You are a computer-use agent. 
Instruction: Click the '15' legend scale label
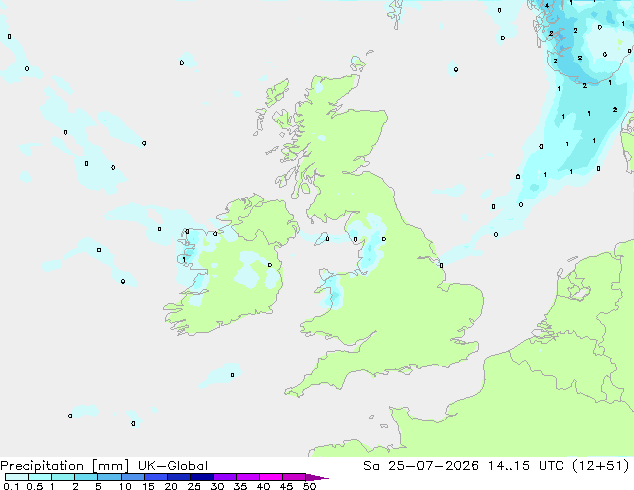[148, 486]
